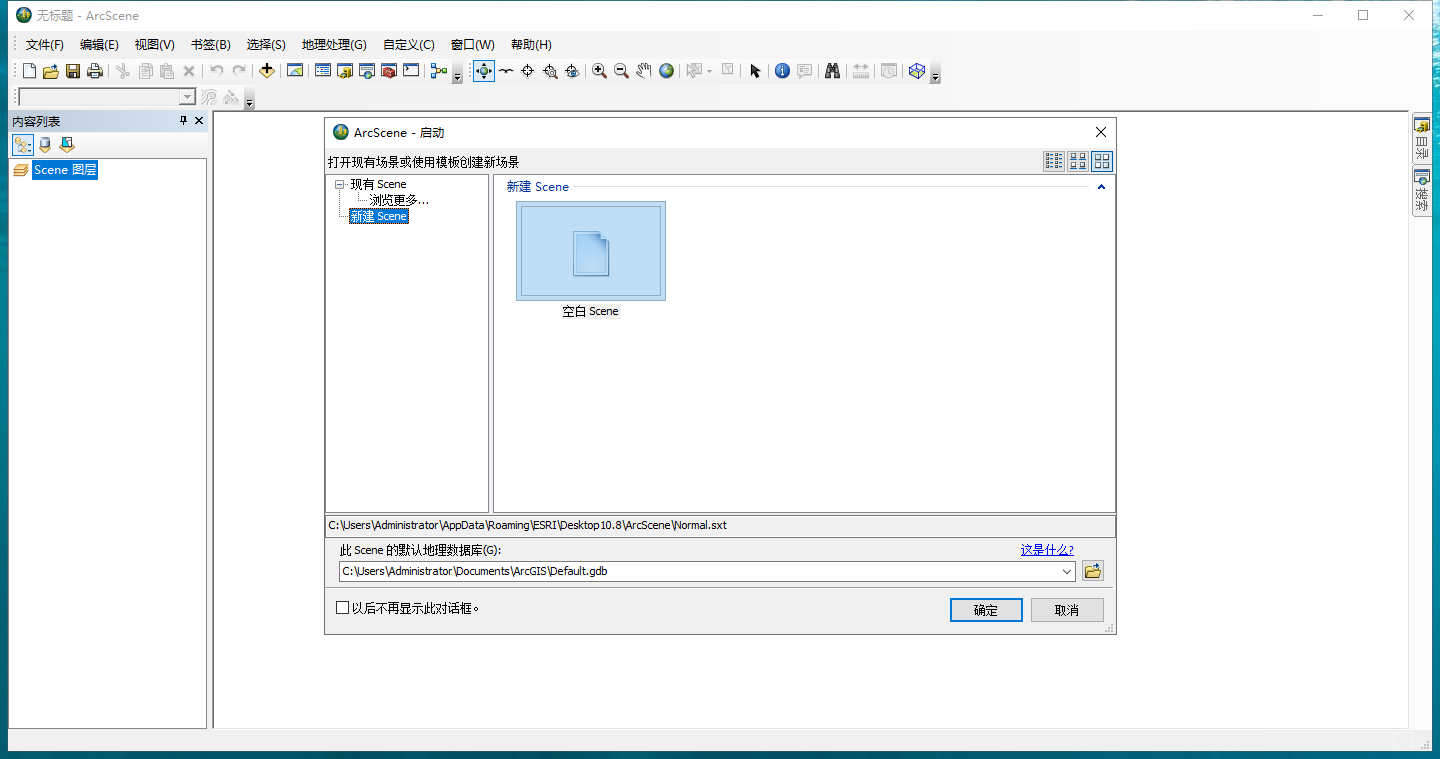The width and height of the screenshot is (1440, 759).
Task: Click the 取消 button
Action: (1067, 610)
